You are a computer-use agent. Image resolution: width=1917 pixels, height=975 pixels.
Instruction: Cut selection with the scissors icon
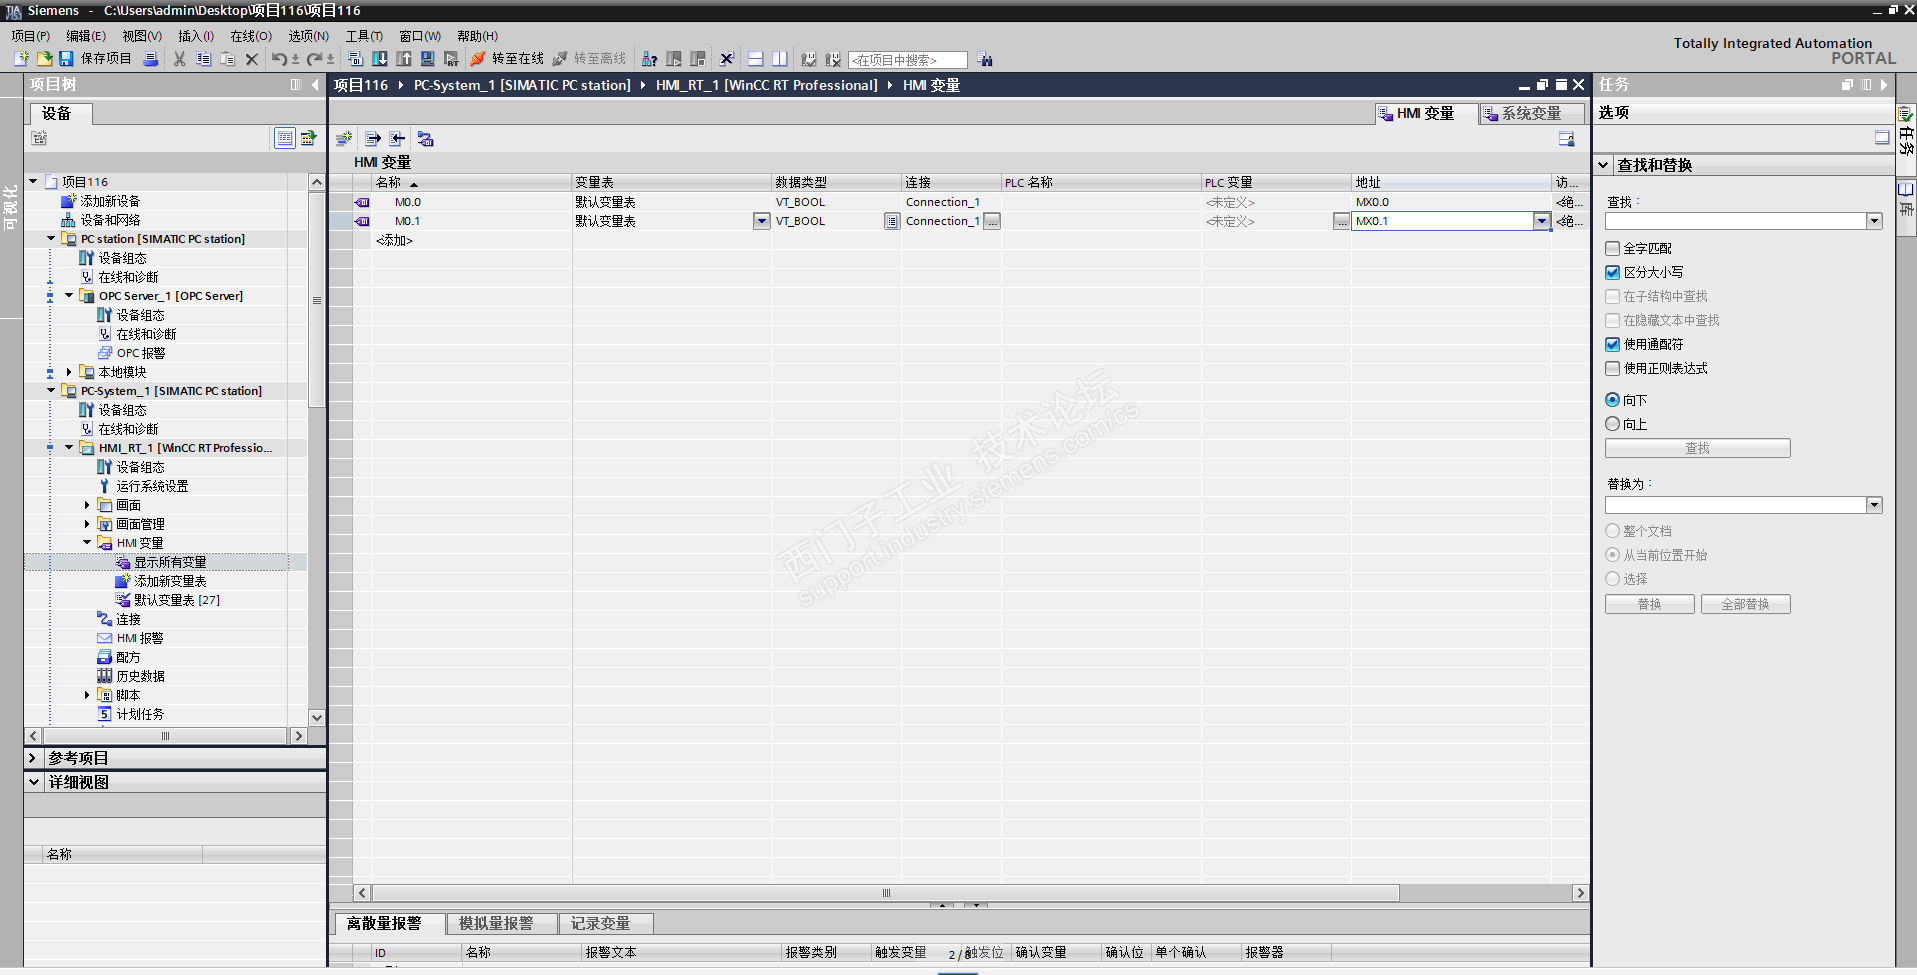[179, 59]
